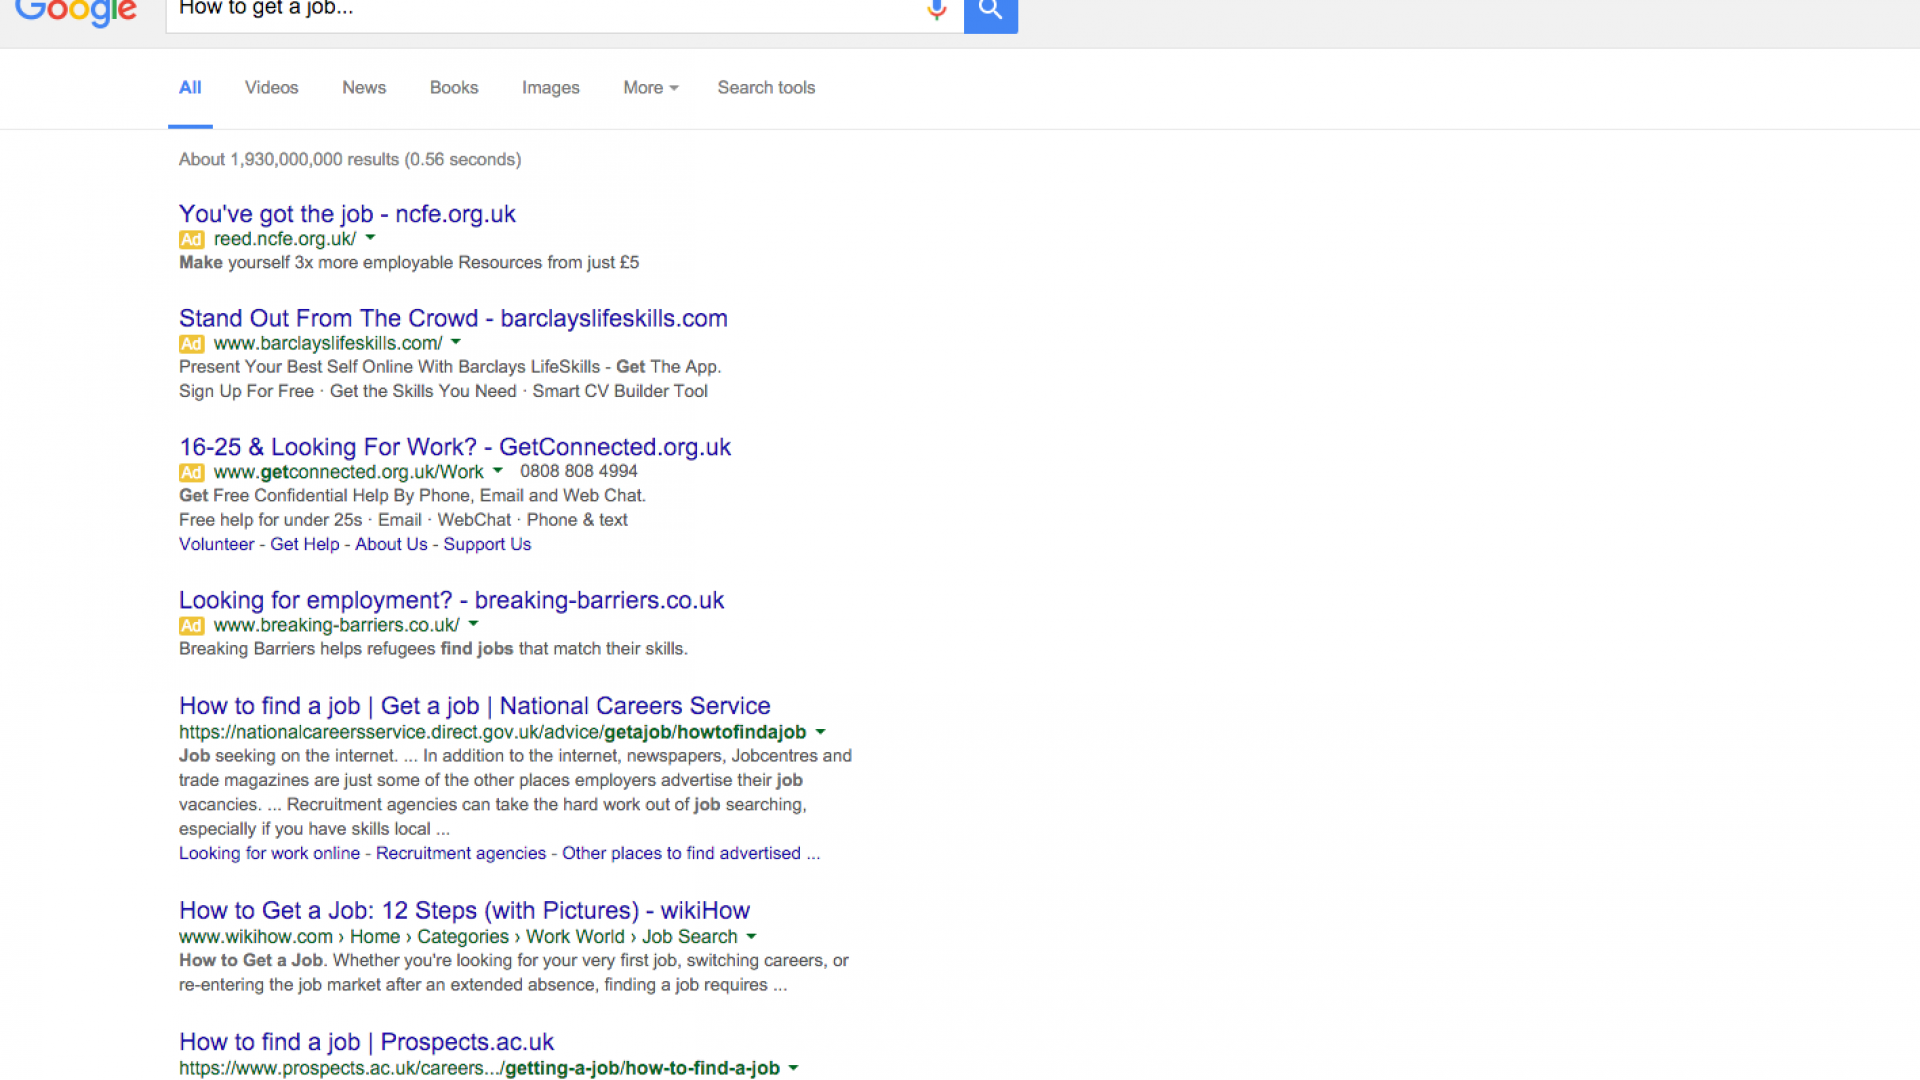
Task: Click 'Free help for under 25s' text line
Action: click(403, 520)
